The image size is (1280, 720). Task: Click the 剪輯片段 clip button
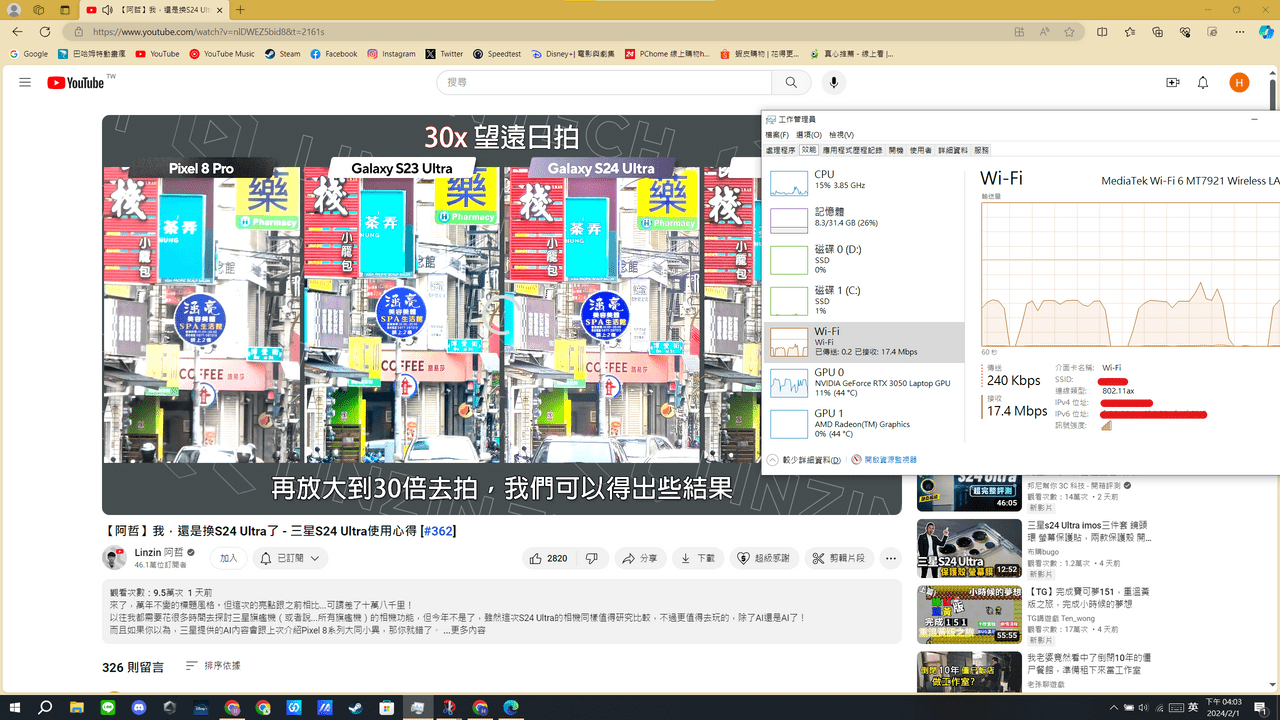pyautogui.click(x=838, y=558)
